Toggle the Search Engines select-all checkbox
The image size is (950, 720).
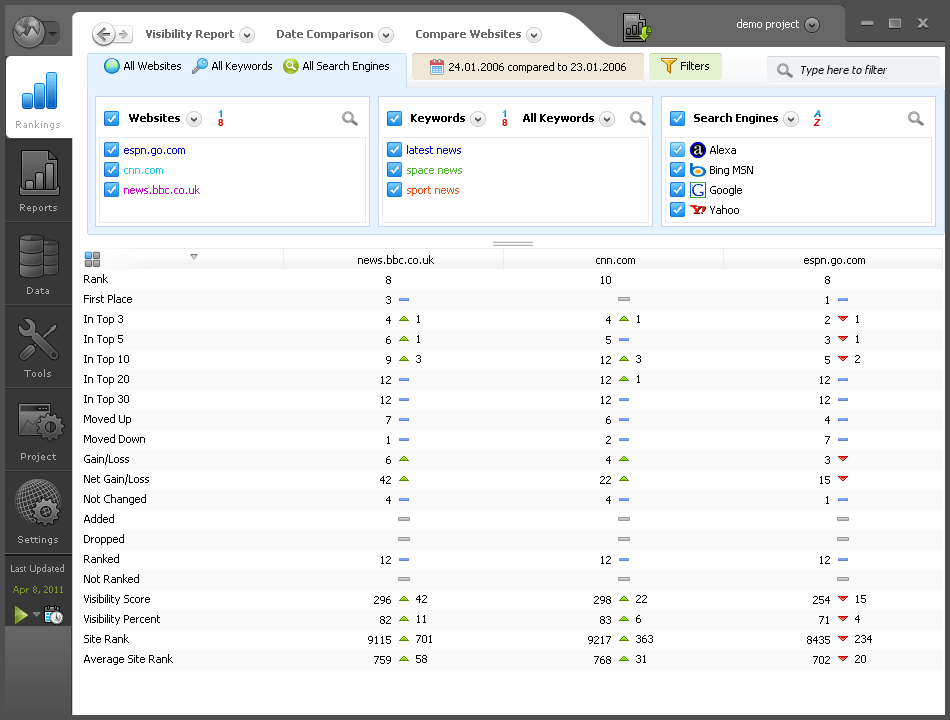[677, 118]
